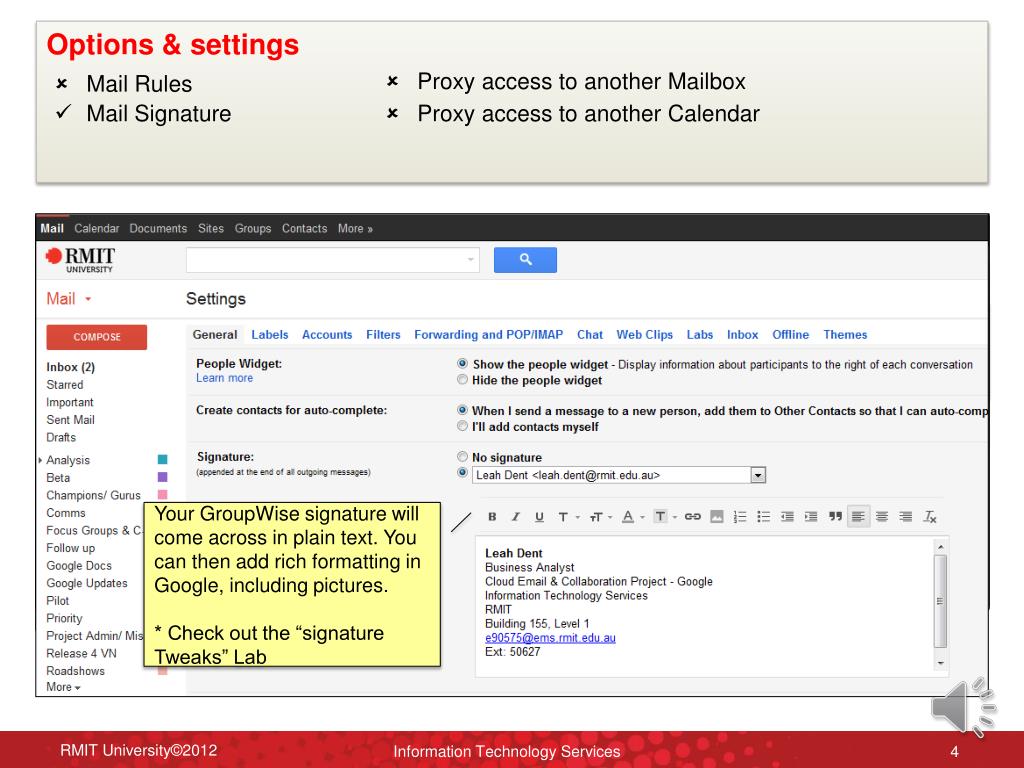Open the Offline settings tab
This screenshot has width=1024, height=768.
pos(790,334)
